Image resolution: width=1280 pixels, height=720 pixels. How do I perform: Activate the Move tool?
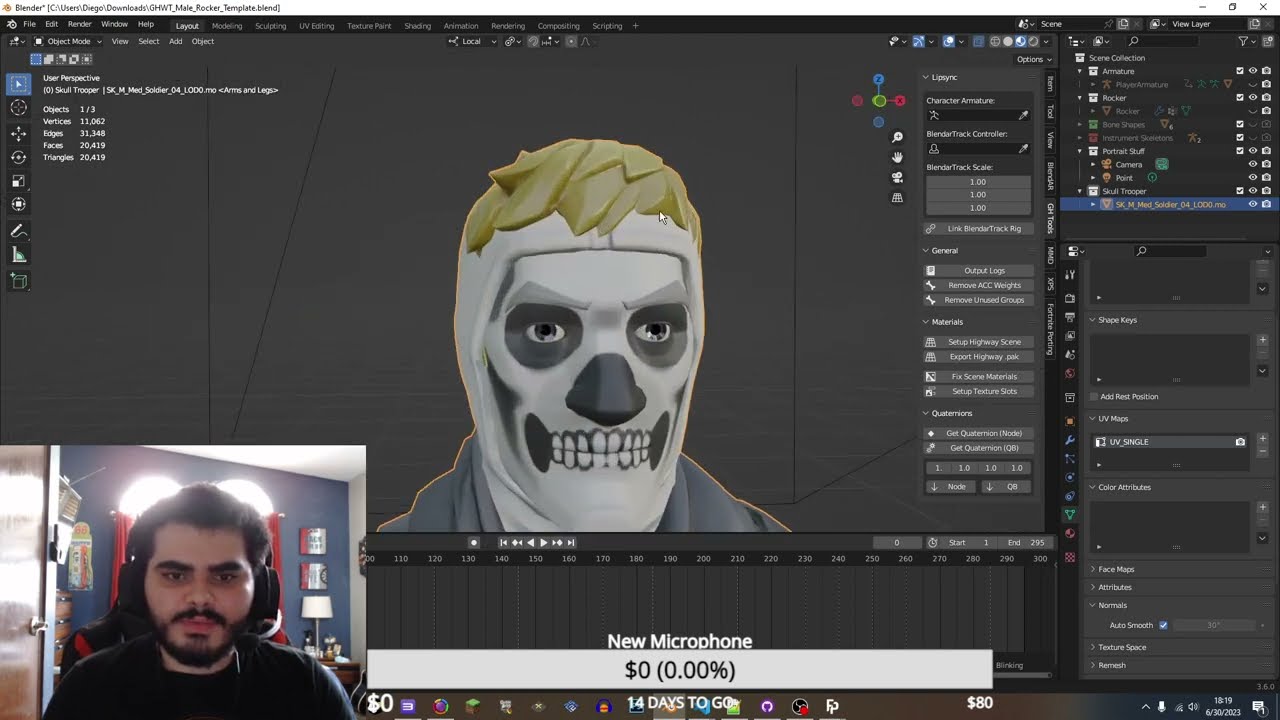(19, 133)
